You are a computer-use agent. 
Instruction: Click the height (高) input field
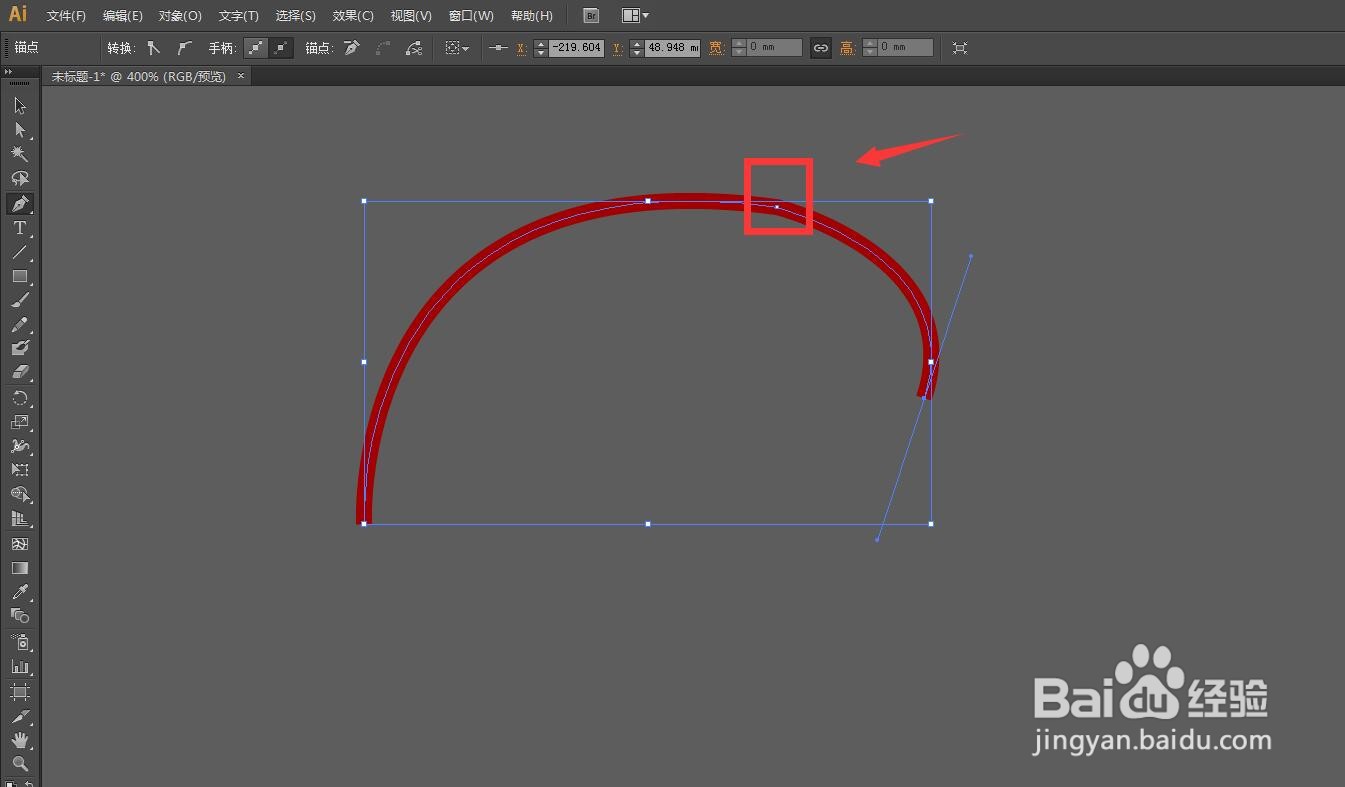pos(906,48)
